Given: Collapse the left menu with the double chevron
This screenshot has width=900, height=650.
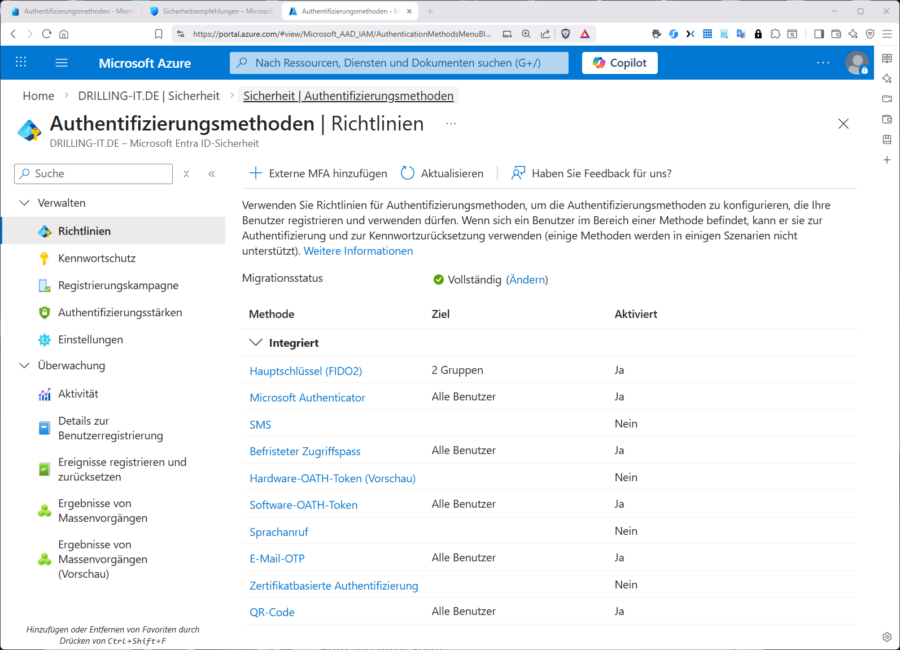Looking at the screenshot, I should (210, 174).
